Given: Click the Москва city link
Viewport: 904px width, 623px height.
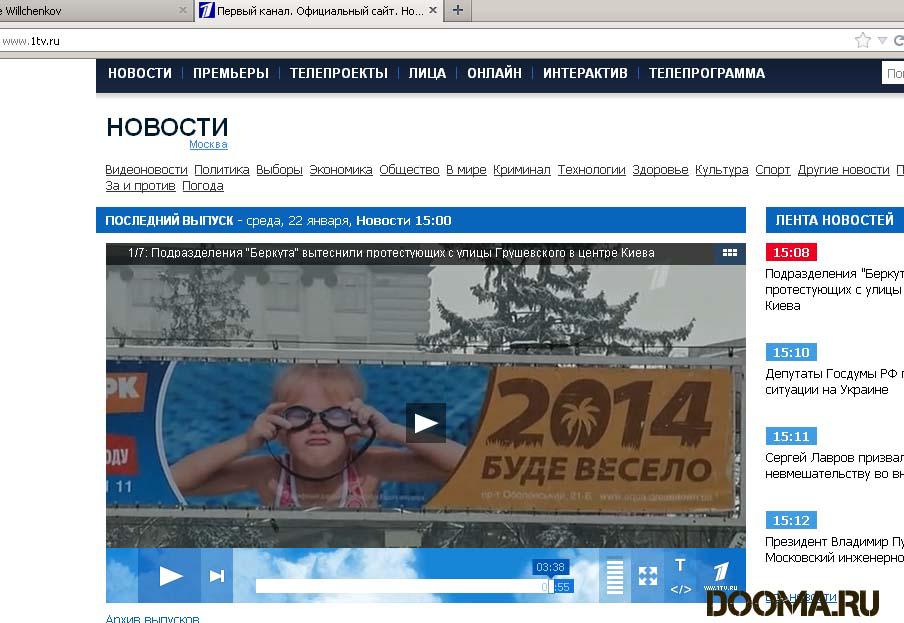Looking at the screenshot, I should (x=208, y=145).
